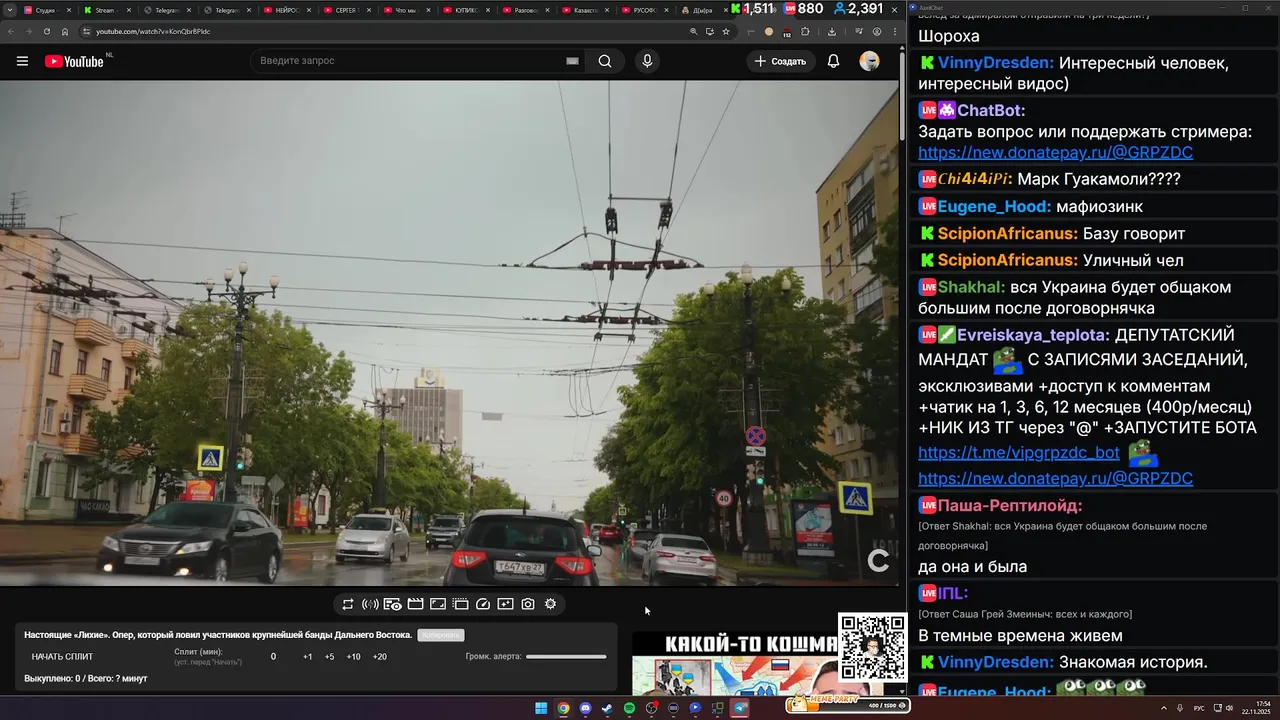Click the QR code overlay image
Screen dimensions: 1280x720
(x=872, y=647)
